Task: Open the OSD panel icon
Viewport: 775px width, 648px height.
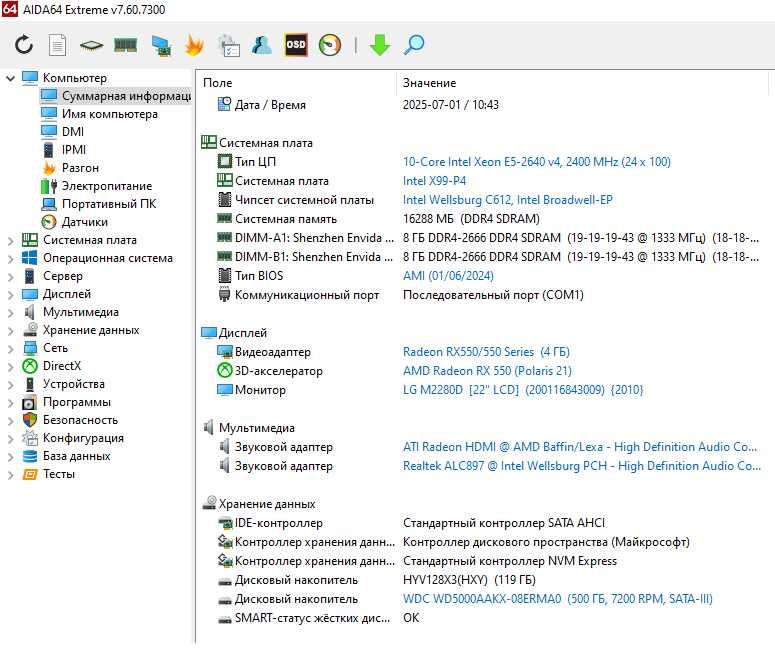Action: 296,45
